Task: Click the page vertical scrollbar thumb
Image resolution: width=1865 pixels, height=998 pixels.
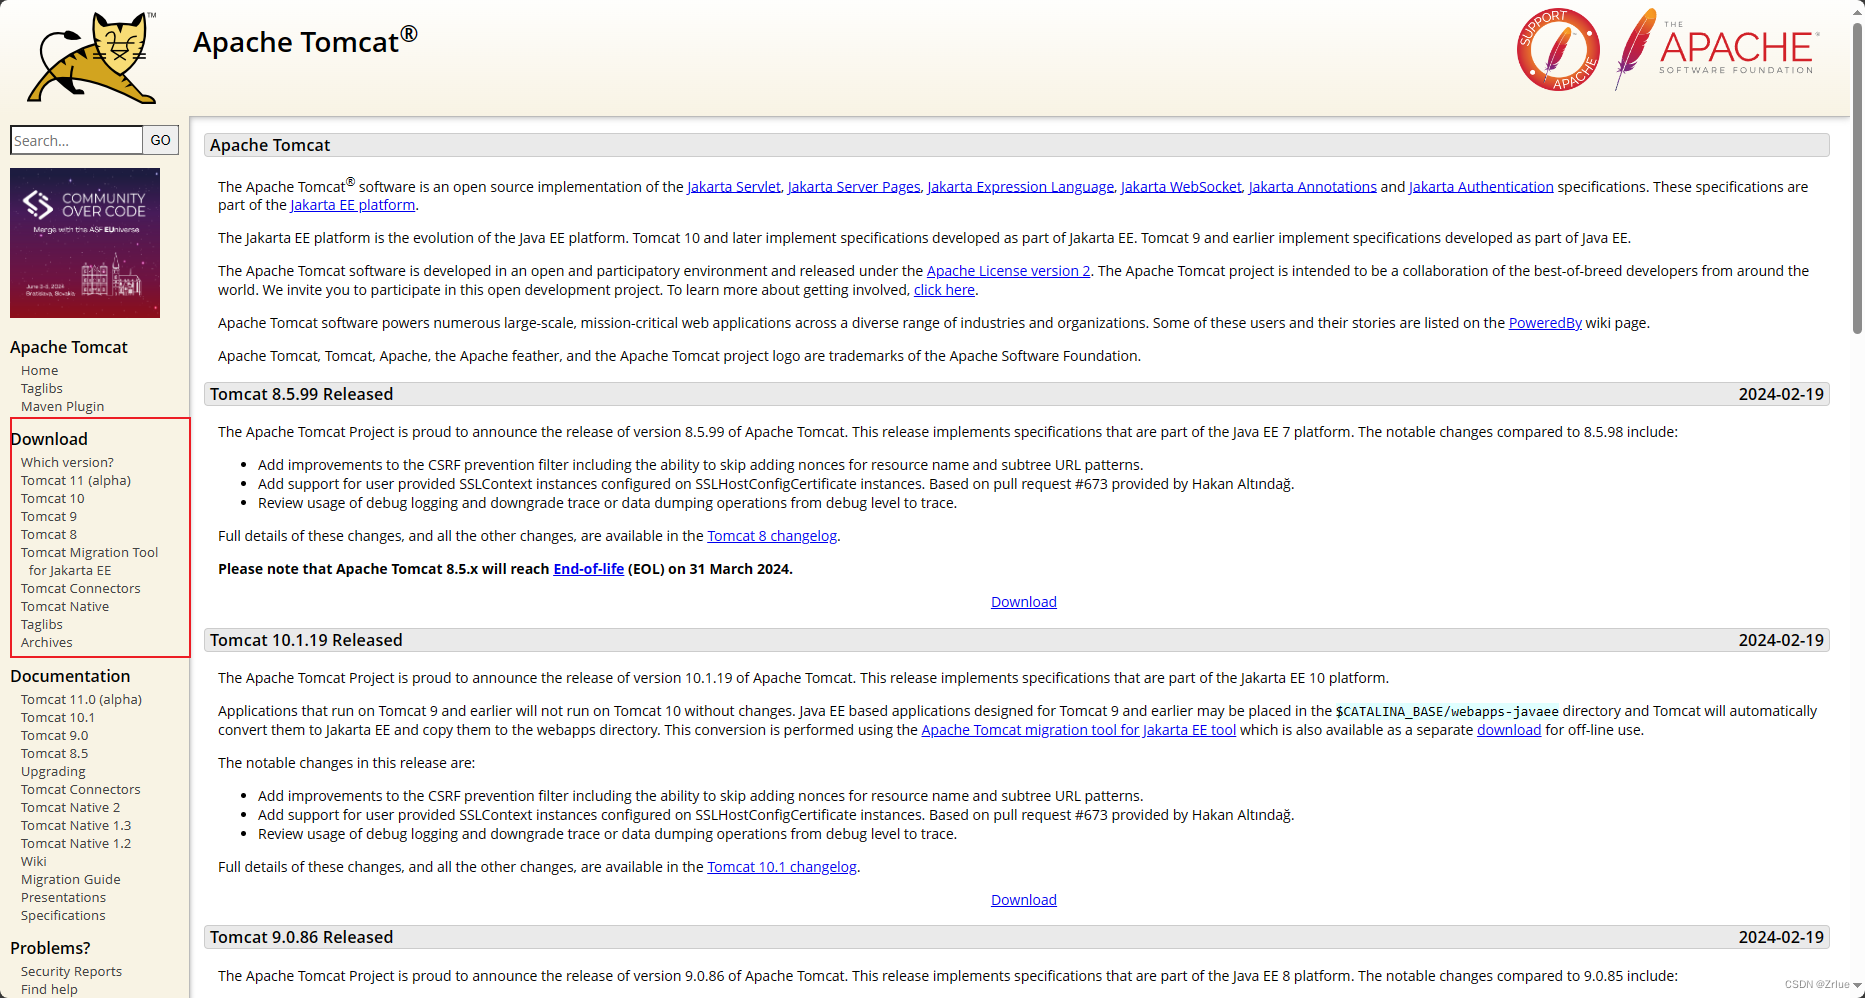Action: coord(1857,178)
